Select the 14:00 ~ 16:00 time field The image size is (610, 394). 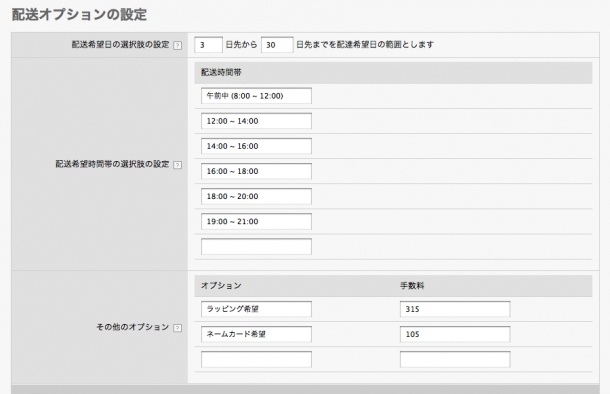point(256,146)
